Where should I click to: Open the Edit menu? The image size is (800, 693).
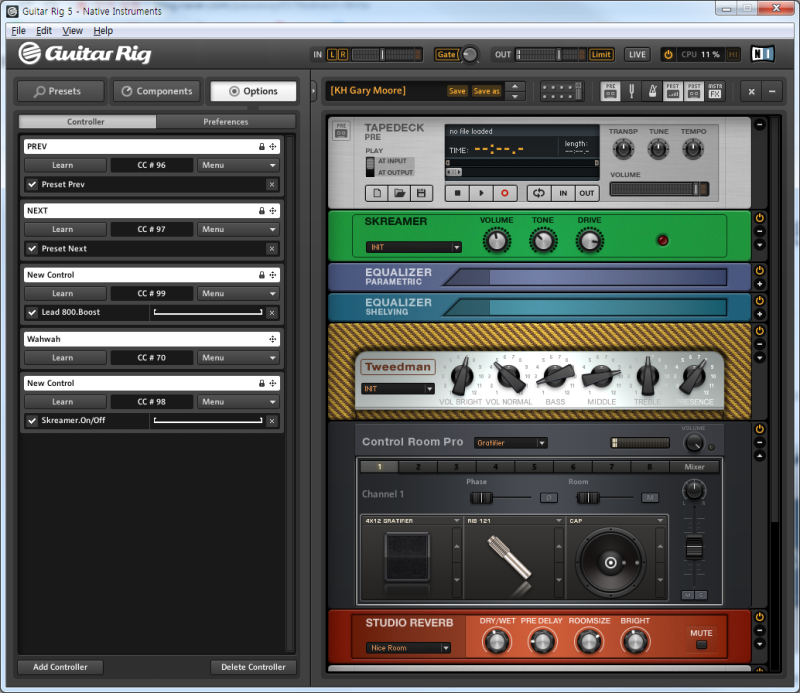44,31
